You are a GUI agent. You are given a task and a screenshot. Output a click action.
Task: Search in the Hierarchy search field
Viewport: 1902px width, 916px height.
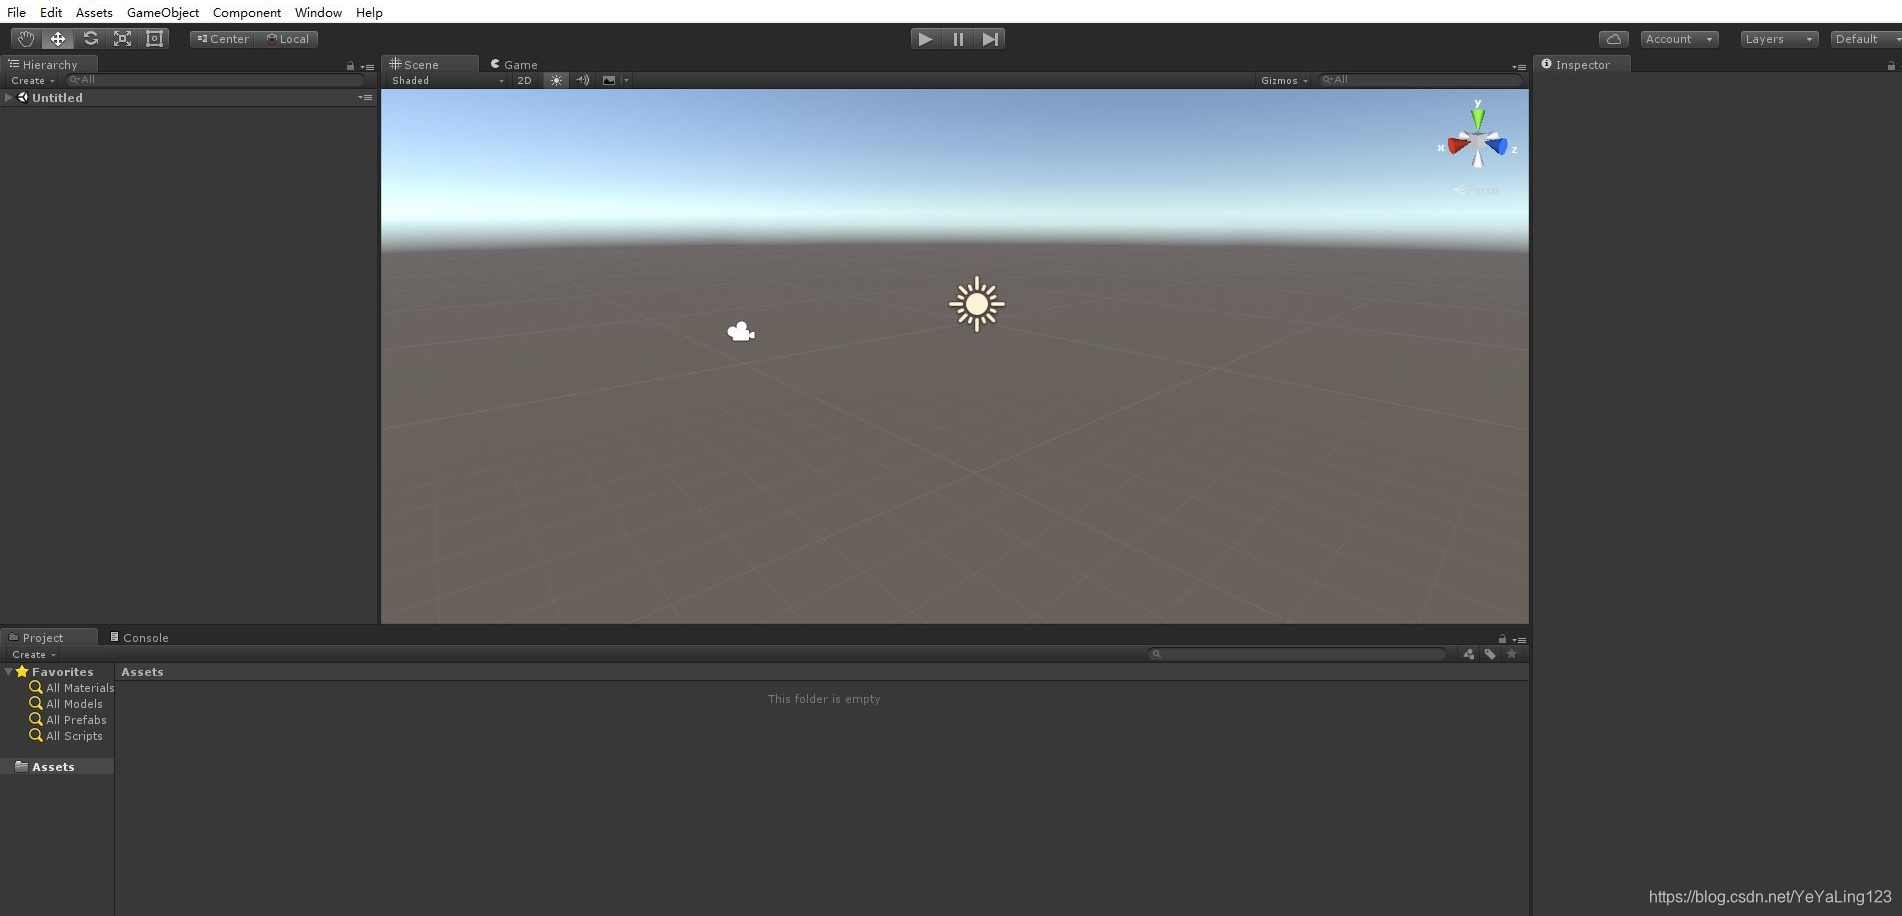215,80
